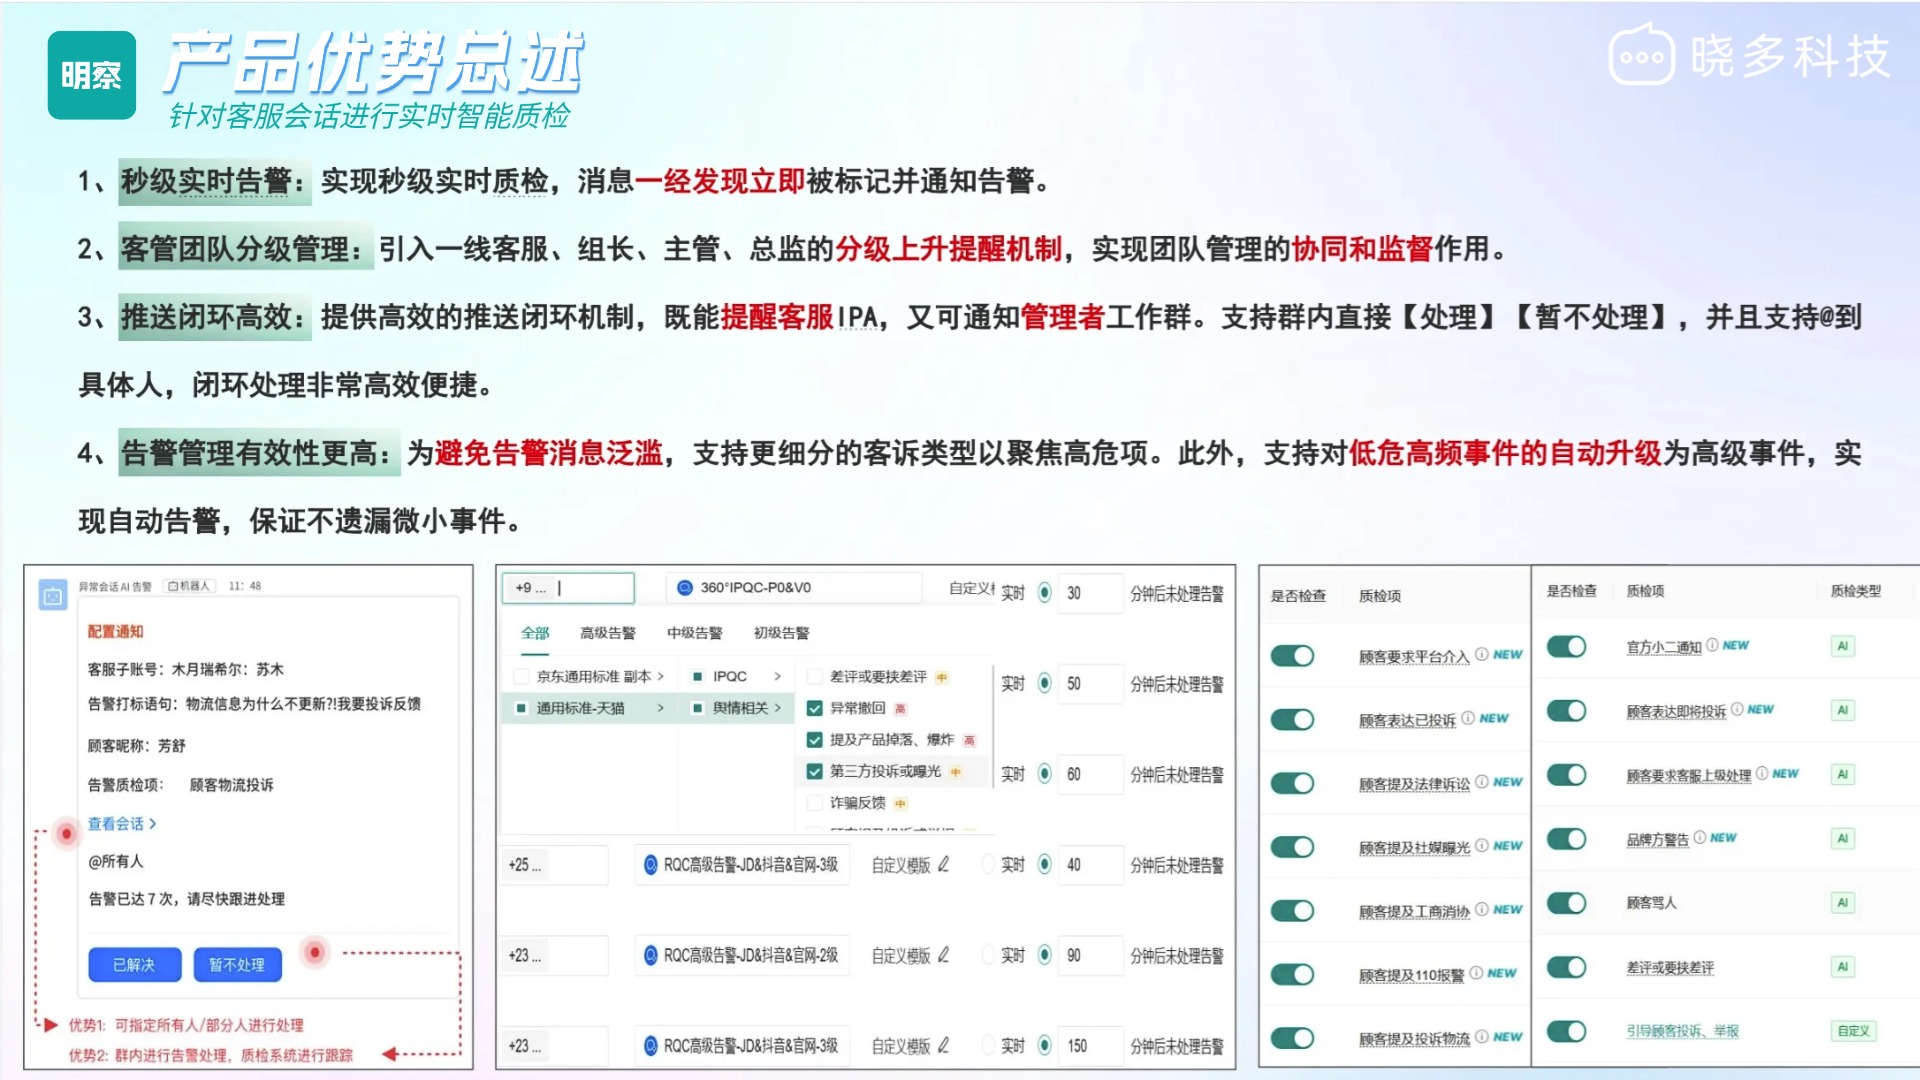Expand the 通用标准-天猫 entry
1920x1080 pixels.
click(662, 708)
